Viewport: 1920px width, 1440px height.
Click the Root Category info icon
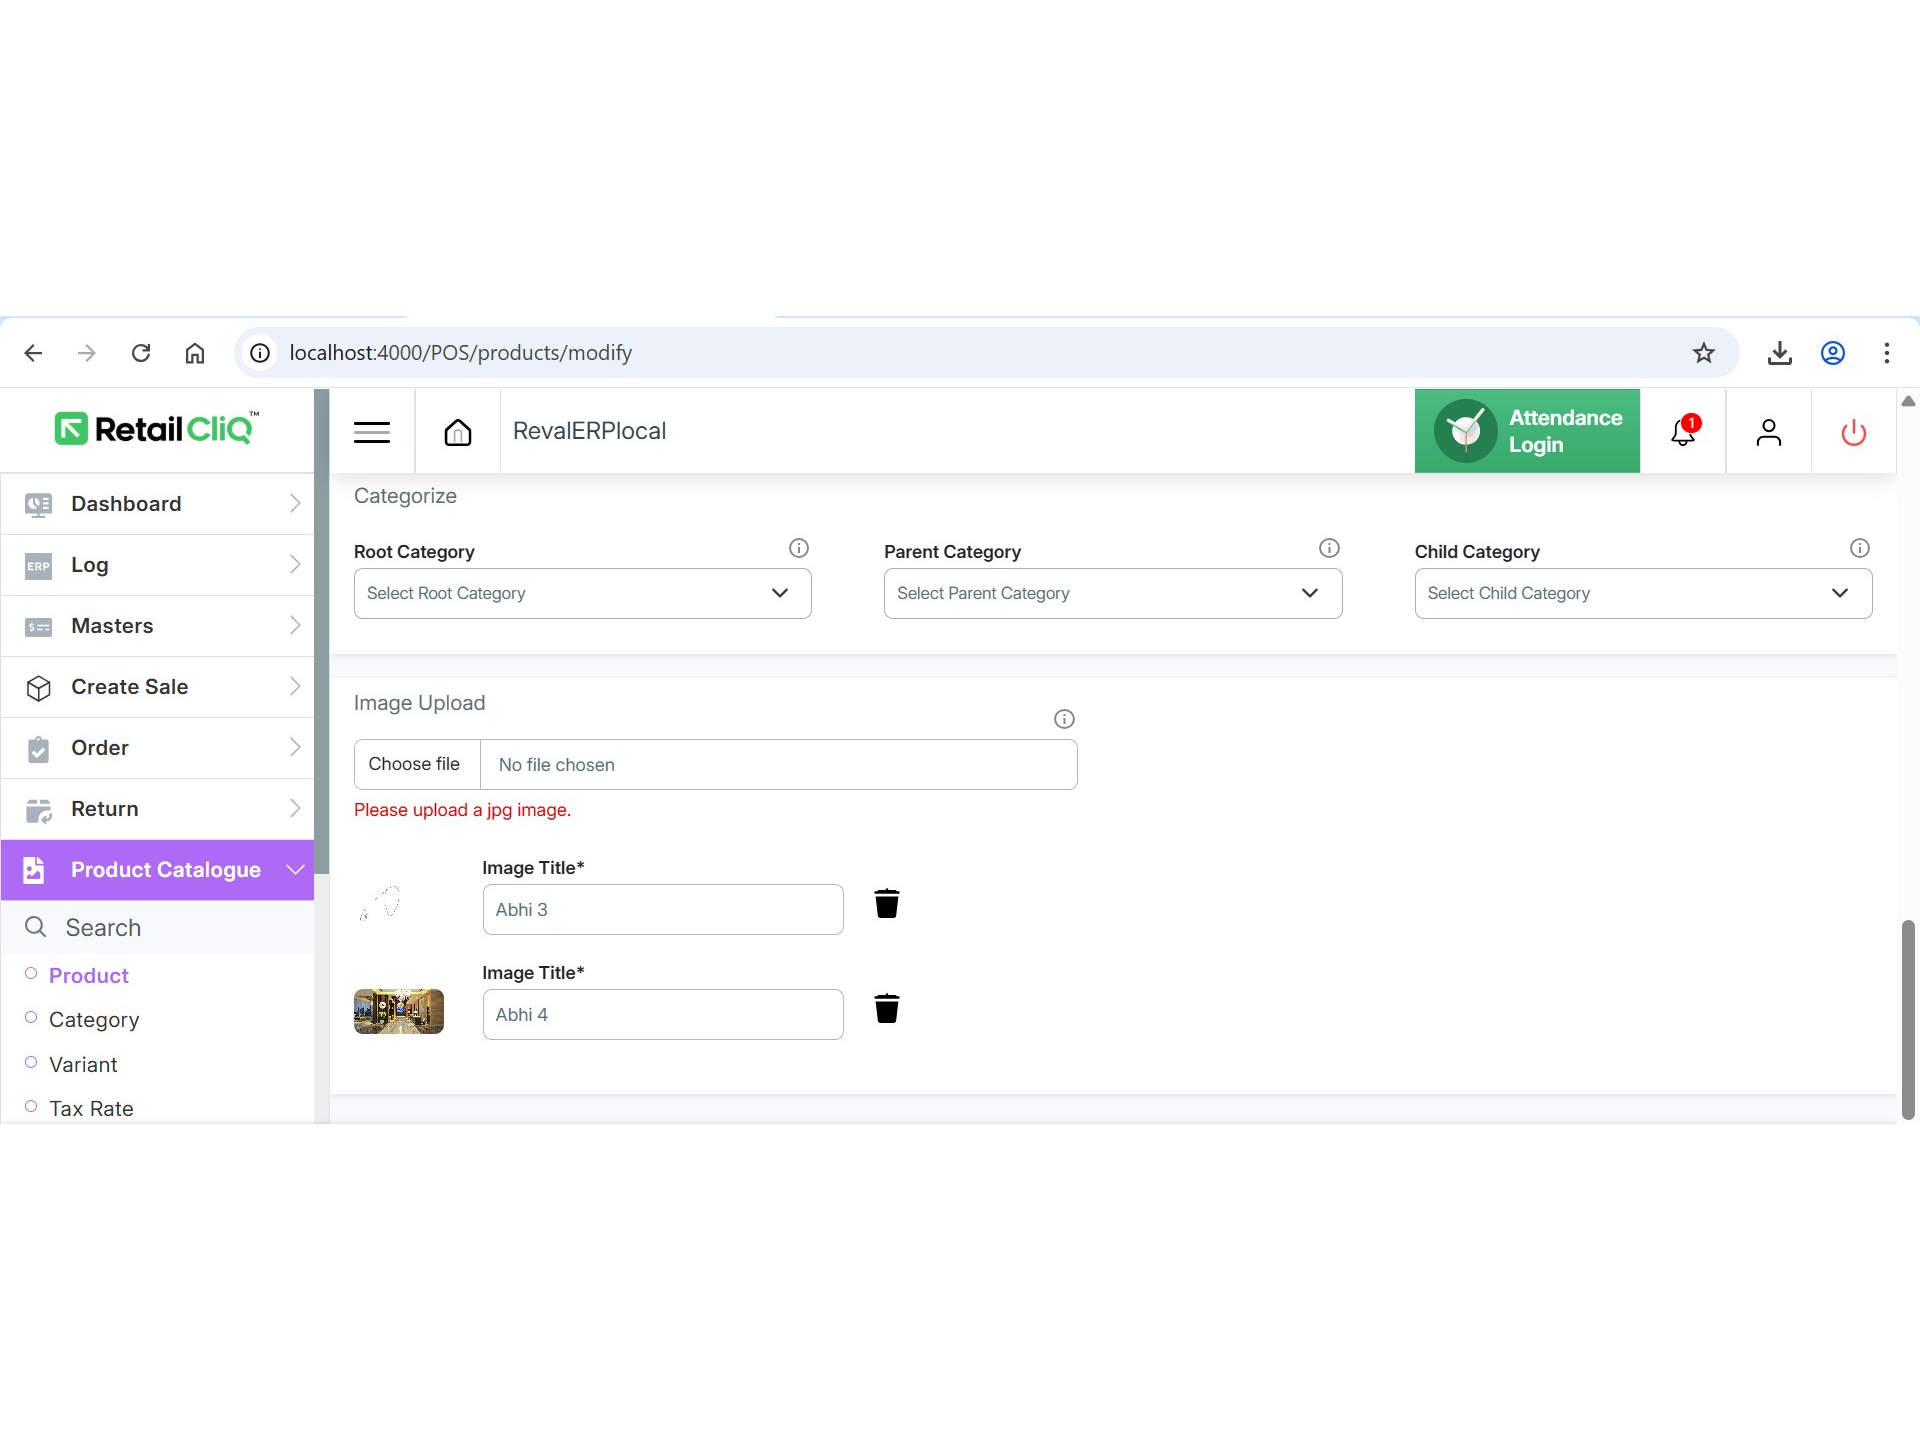[798, 548]
